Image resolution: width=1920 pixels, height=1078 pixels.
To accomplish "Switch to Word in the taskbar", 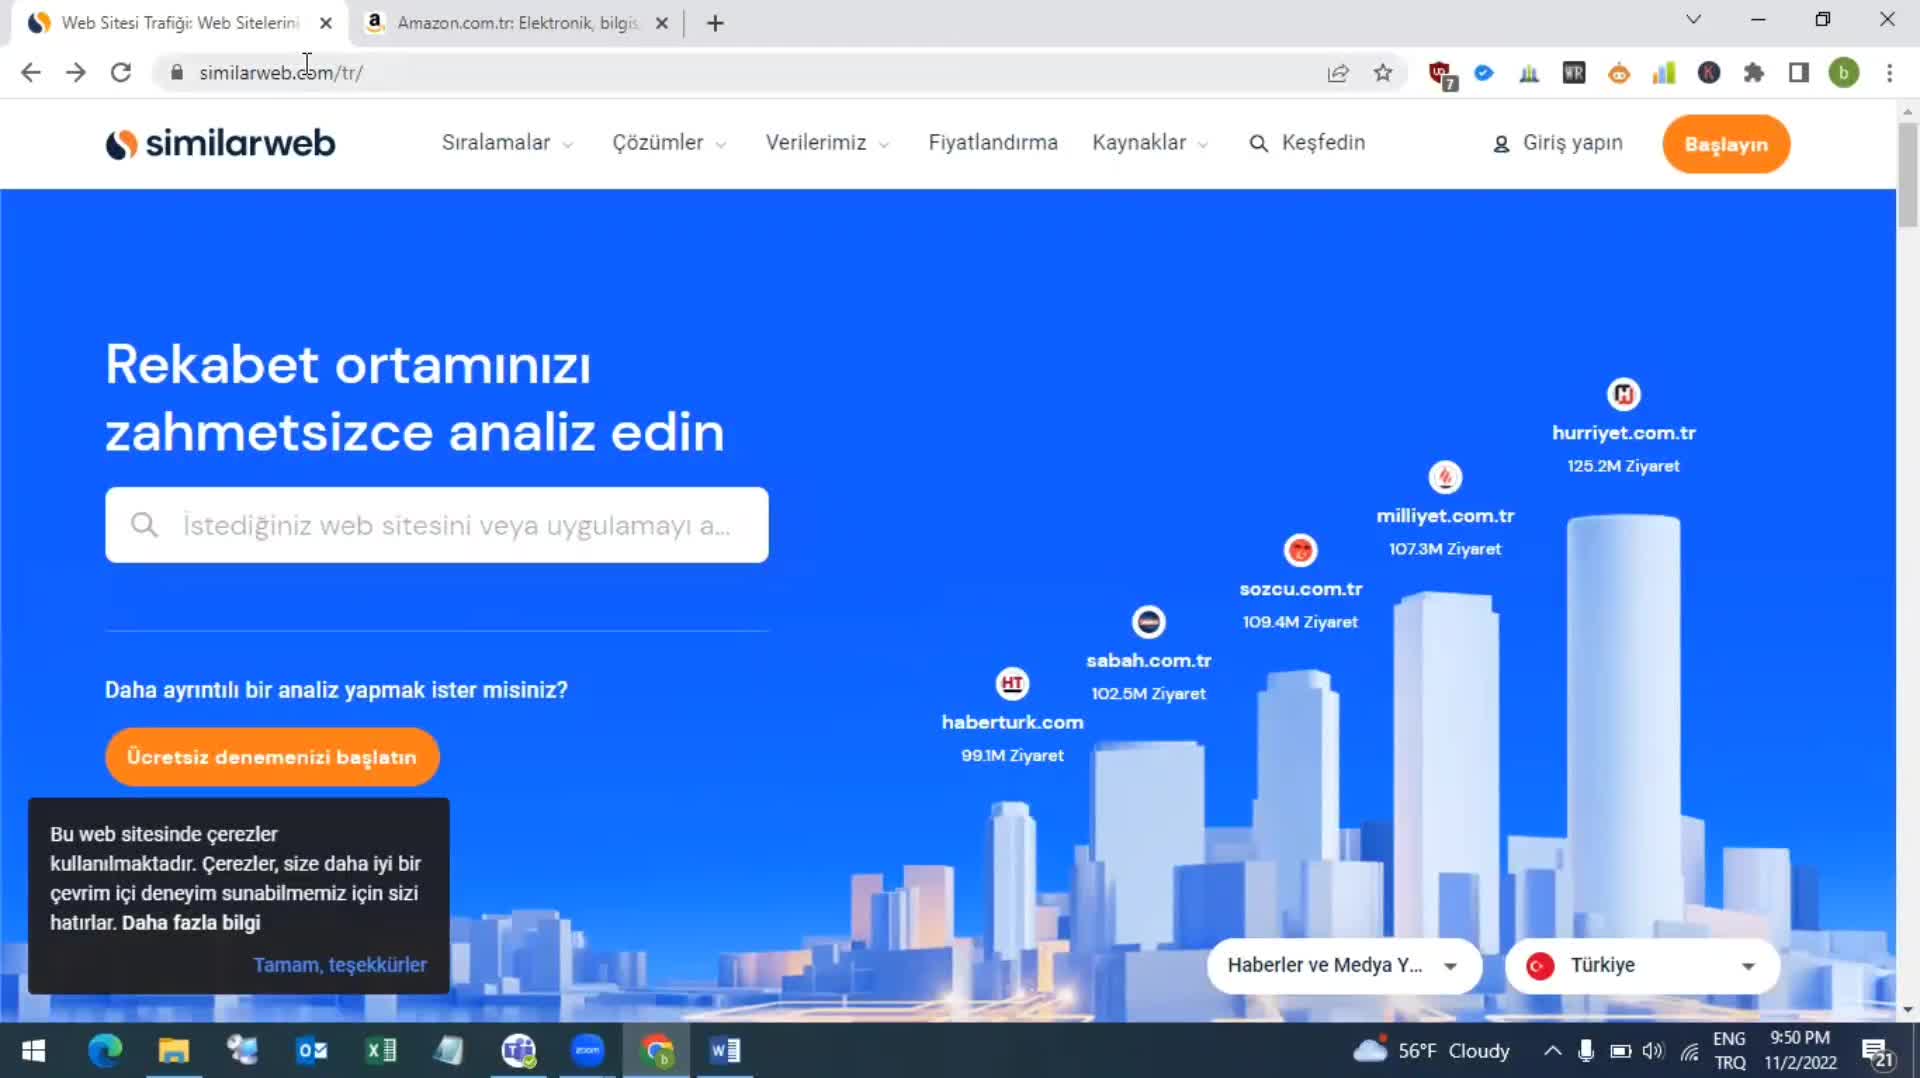I will point(725,1051).
